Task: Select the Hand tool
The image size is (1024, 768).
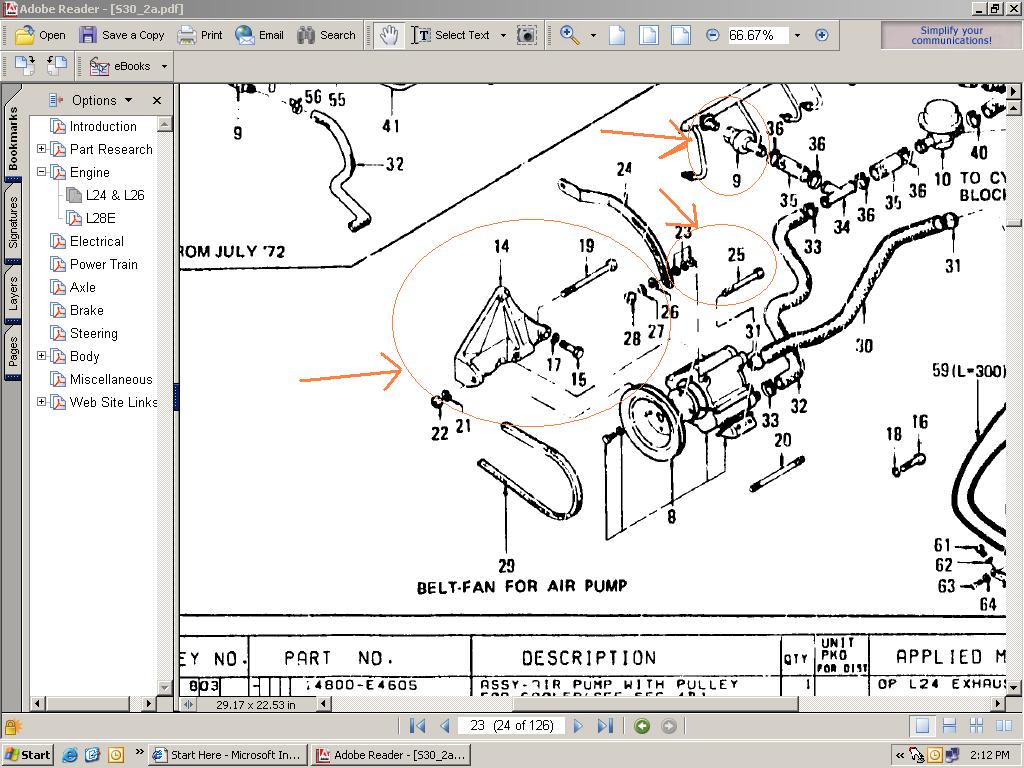Action: click(x=389, y=35)
